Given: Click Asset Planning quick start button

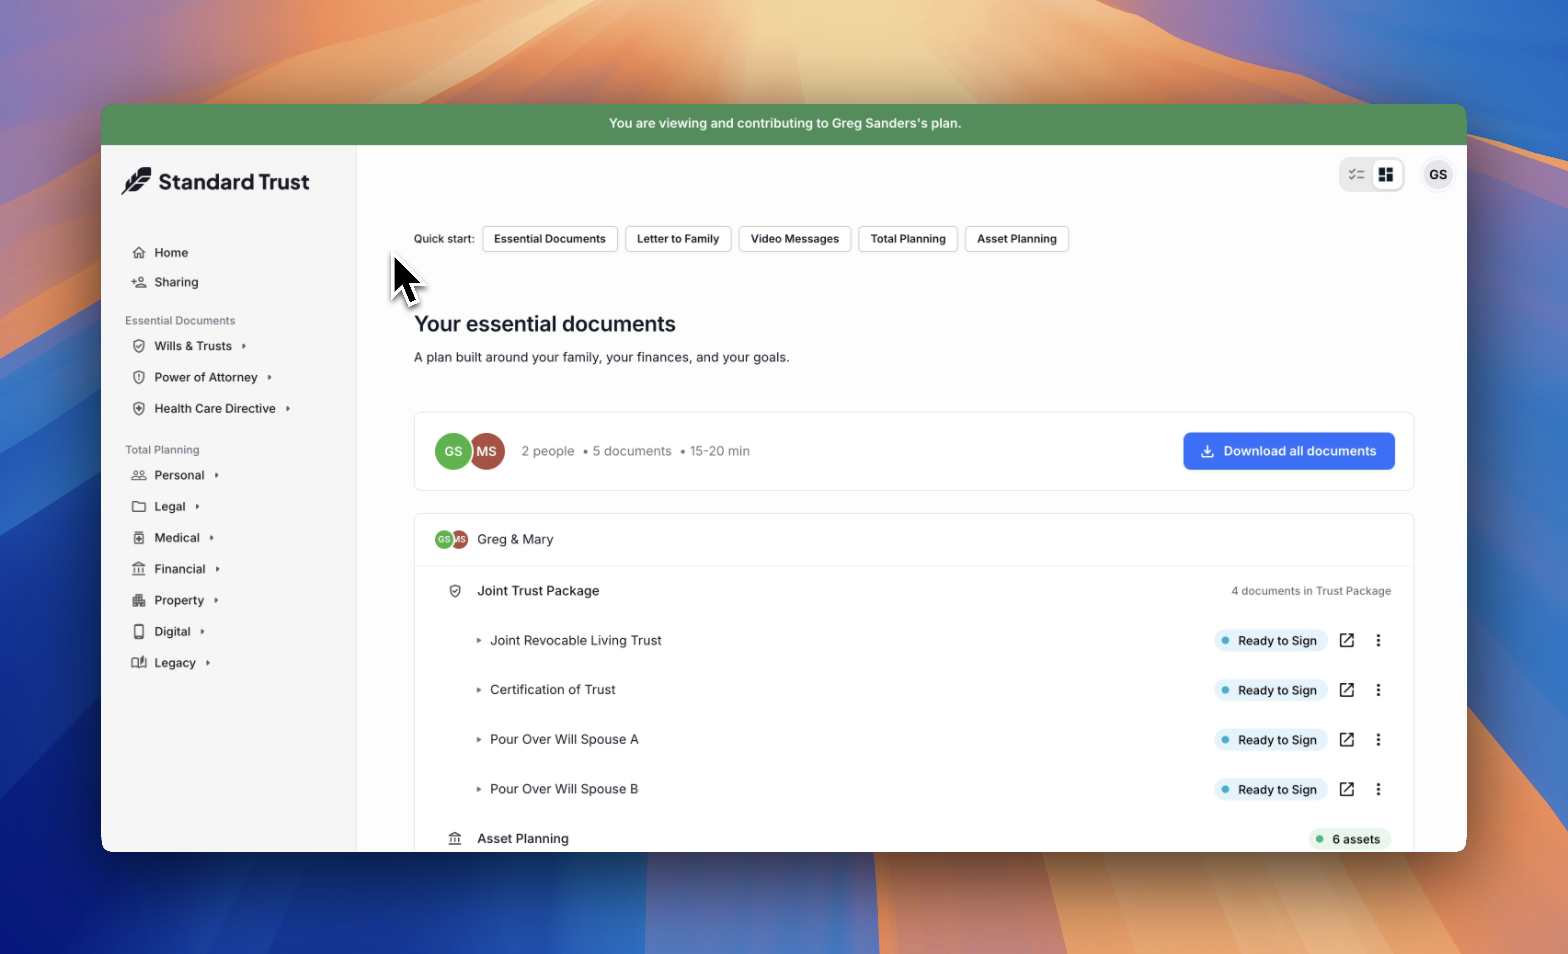Looking at the screenshot, I should tap(1017, 239).
